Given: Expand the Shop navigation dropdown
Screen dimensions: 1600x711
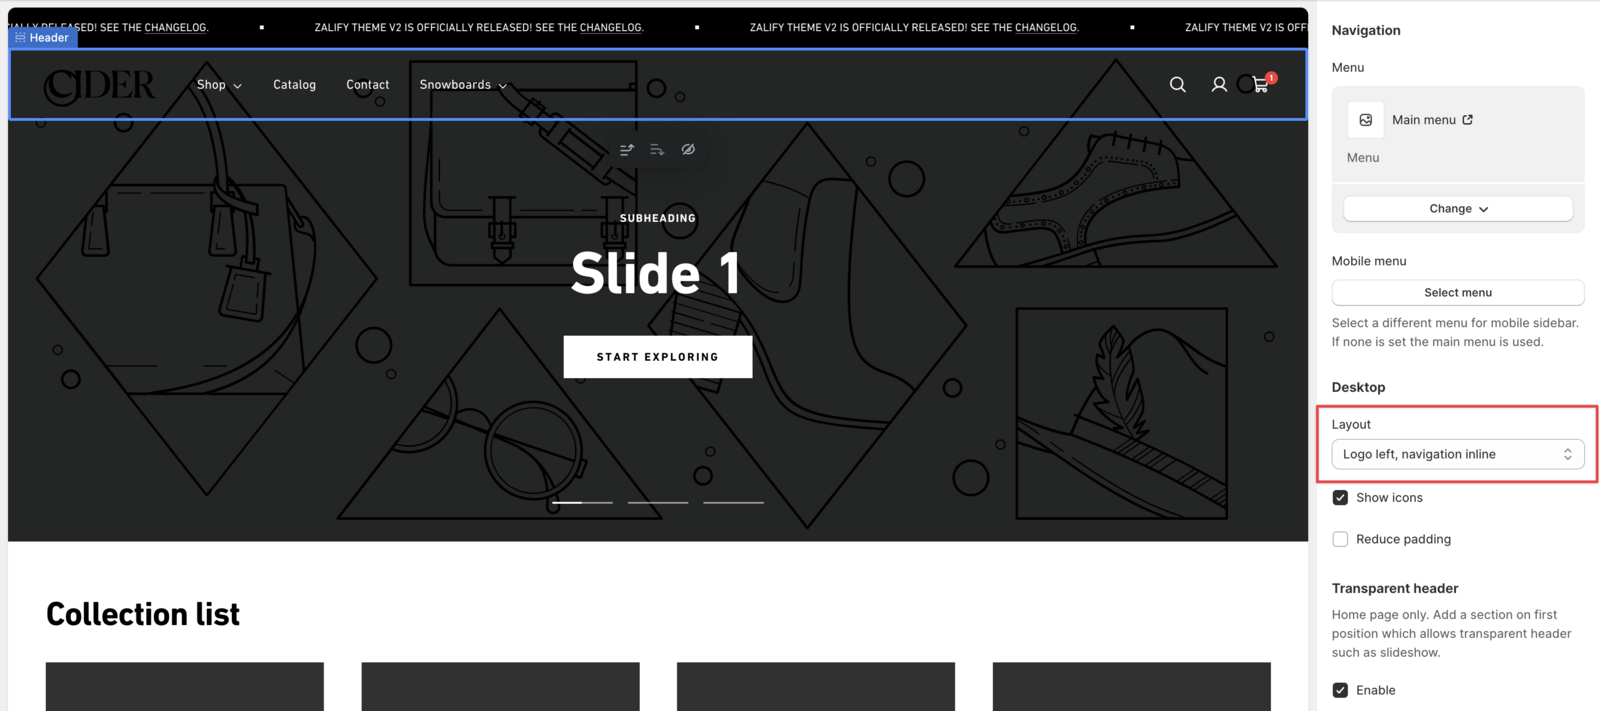Looking at the screenshot, I should pos(218,85).
